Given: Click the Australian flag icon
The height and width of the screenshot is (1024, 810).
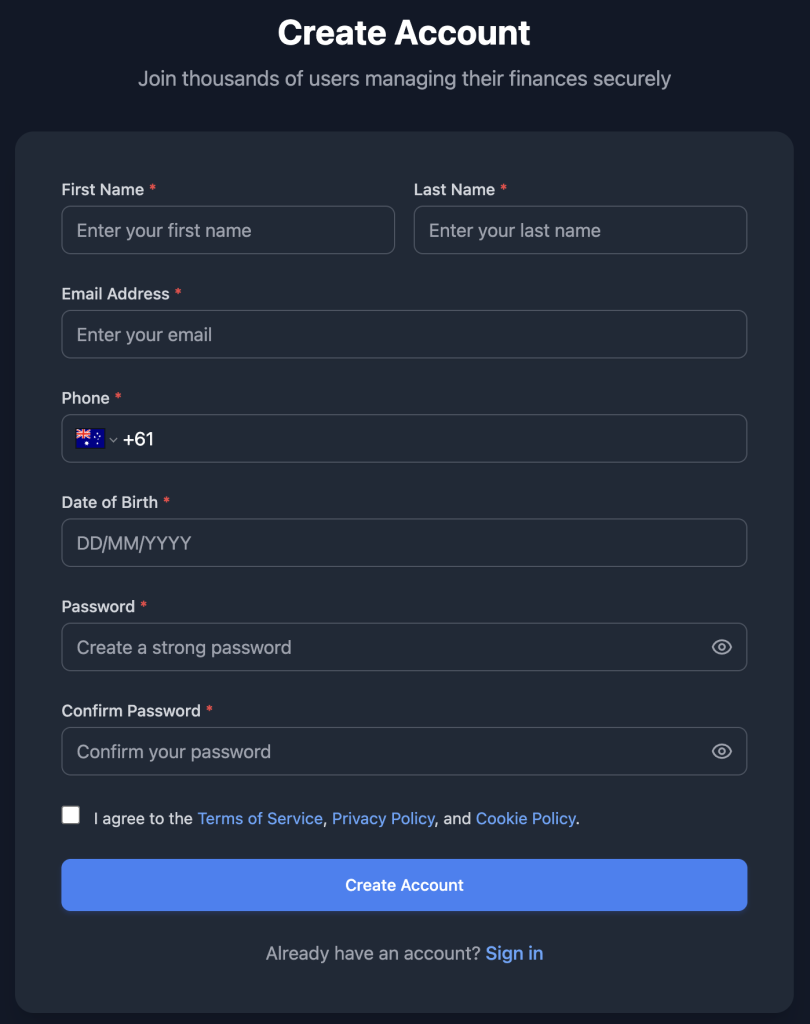Looking at the screenshot, I should pyautogui.click(x=89, y=438).
